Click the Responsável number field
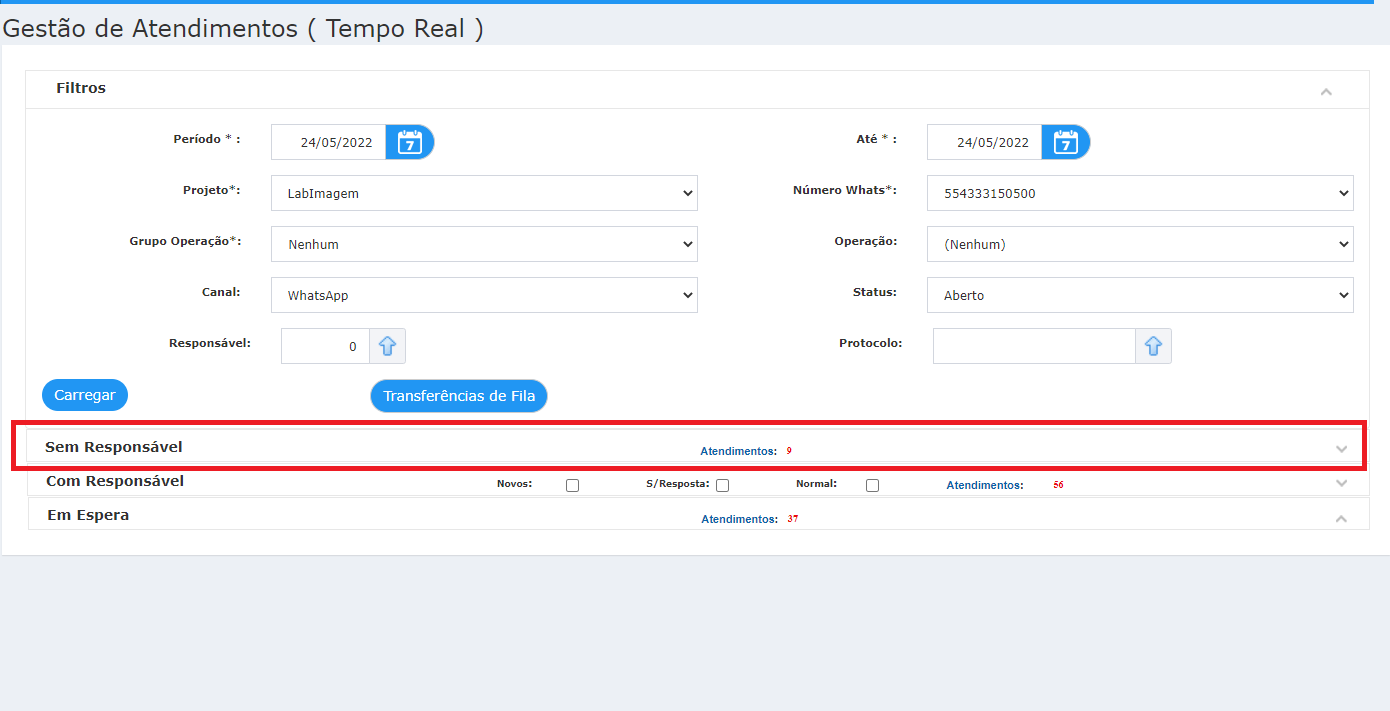 click(x=325, y=346)
